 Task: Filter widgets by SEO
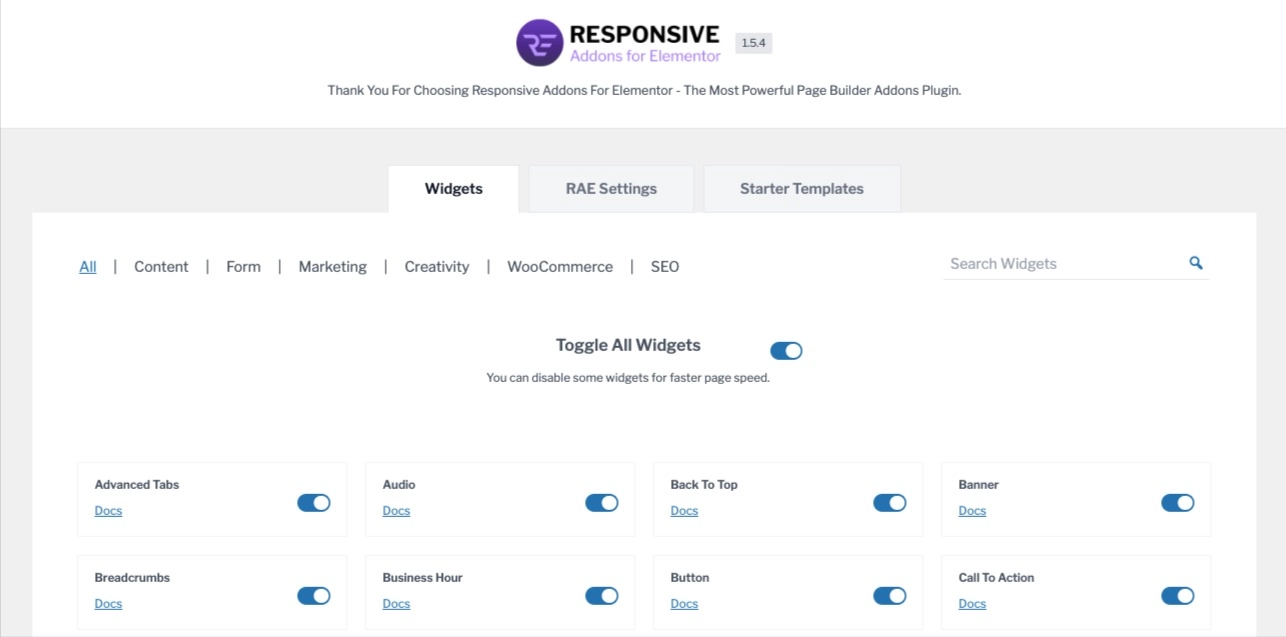(x=665, y=267)
